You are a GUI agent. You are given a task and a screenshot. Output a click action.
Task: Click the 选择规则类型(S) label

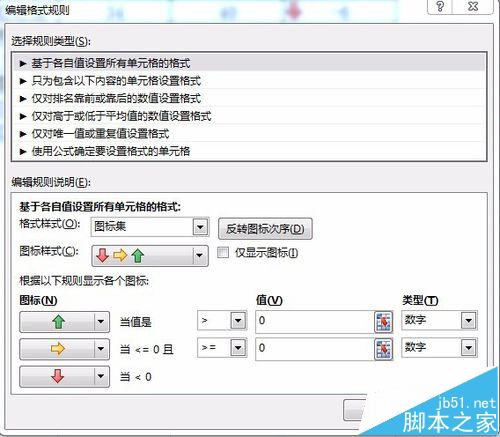(51, 41)
